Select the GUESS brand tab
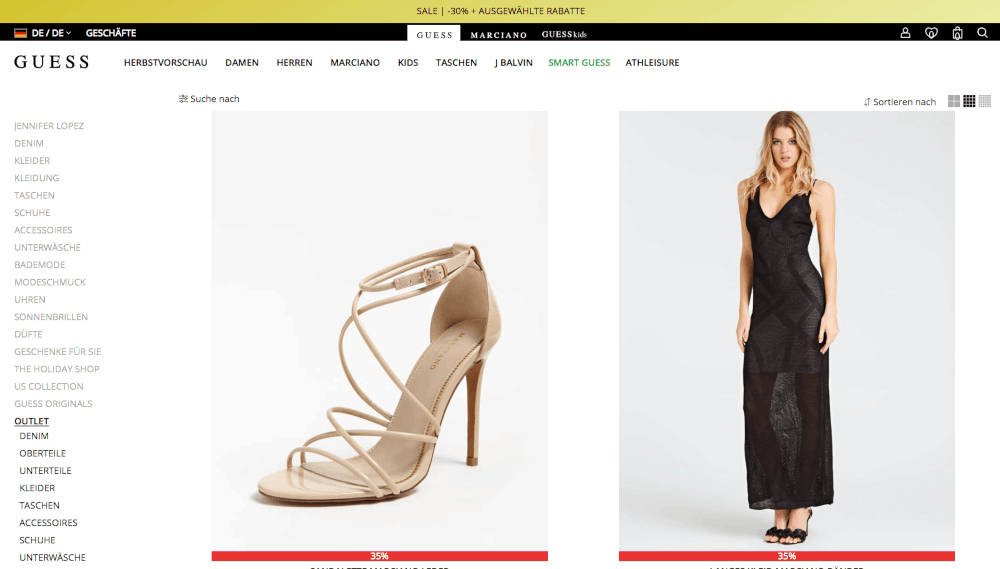The image size is (1000, 569). click(x=434, y=34)
